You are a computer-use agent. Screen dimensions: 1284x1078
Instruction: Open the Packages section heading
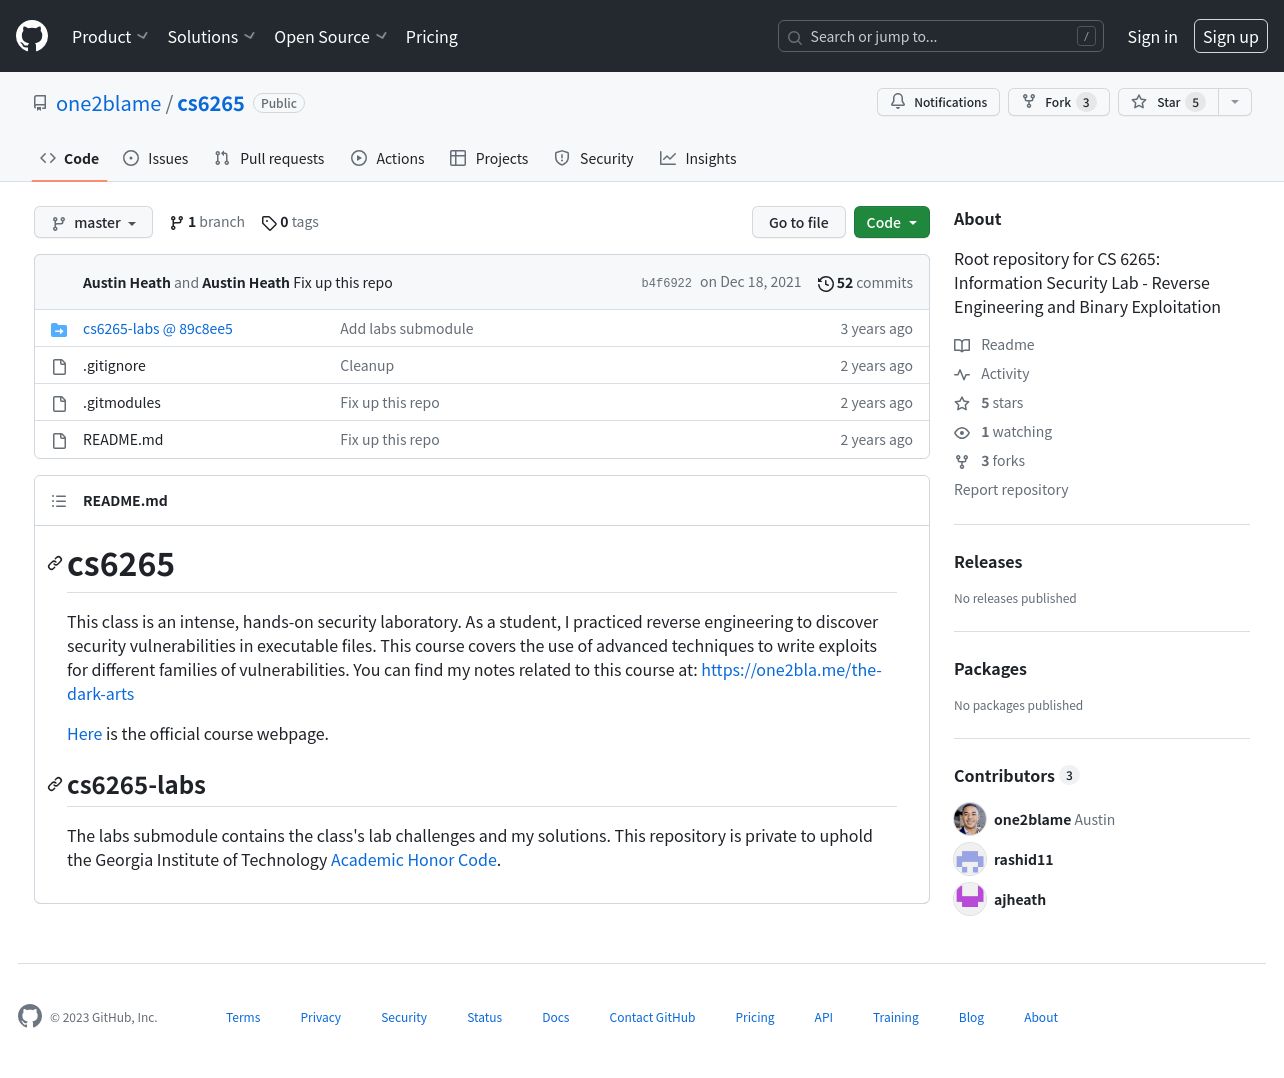(x=990, y=669)
